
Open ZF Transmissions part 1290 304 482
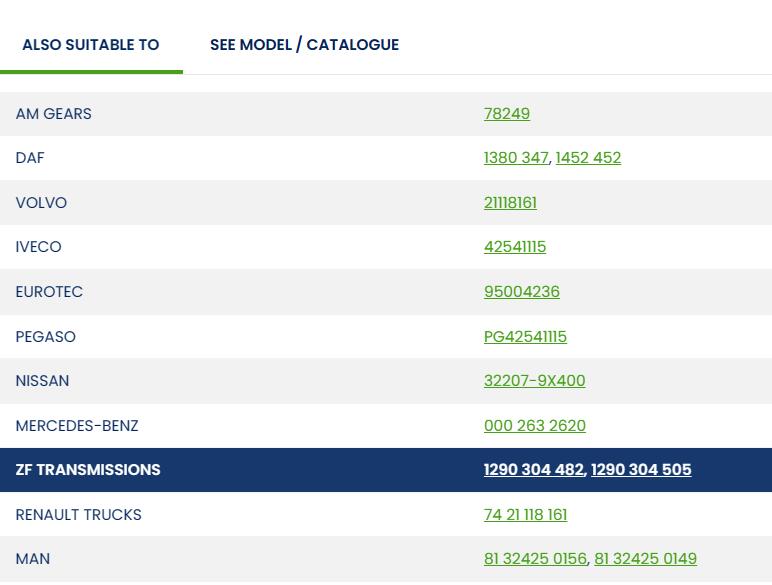coord(533,470)
